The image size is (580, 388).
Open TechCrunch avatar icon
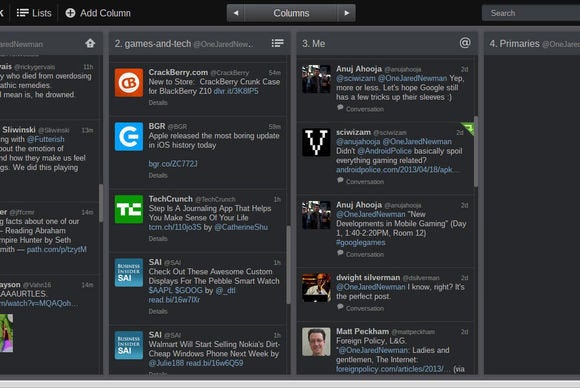pyautogui.click(x=129, y=209)
